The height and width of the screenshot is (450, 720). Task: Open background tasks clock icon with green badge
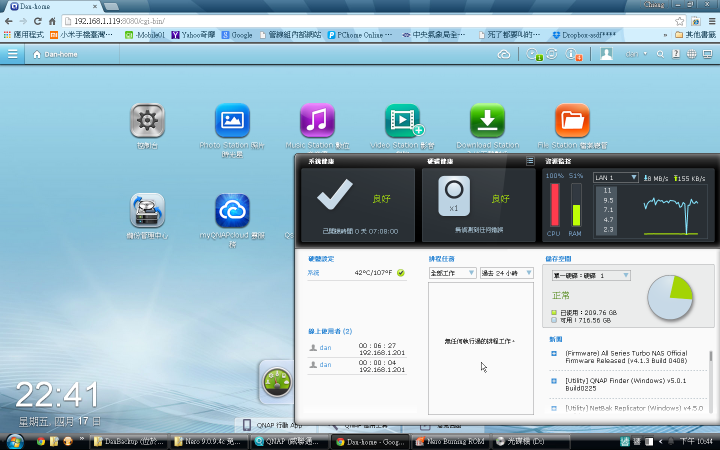(533, 54)
